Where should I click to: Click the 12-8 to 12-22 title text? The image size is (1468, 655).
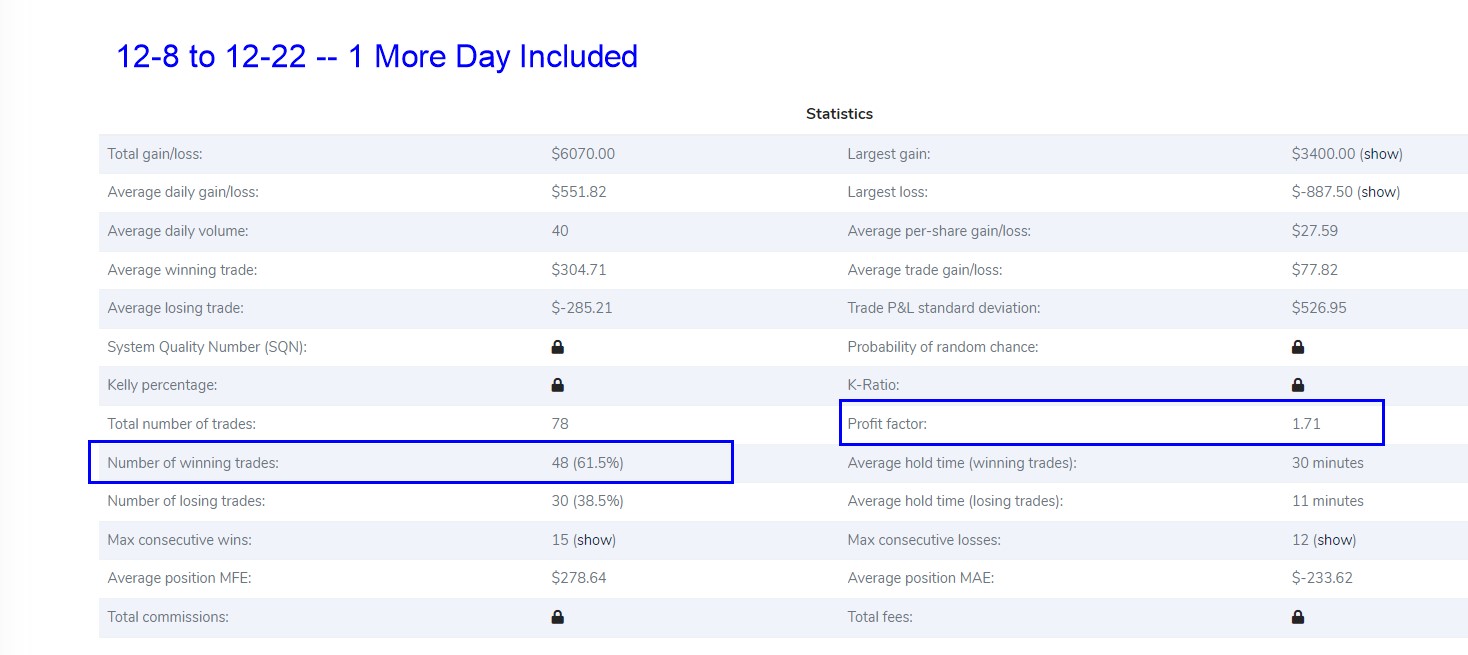[377, 57]
